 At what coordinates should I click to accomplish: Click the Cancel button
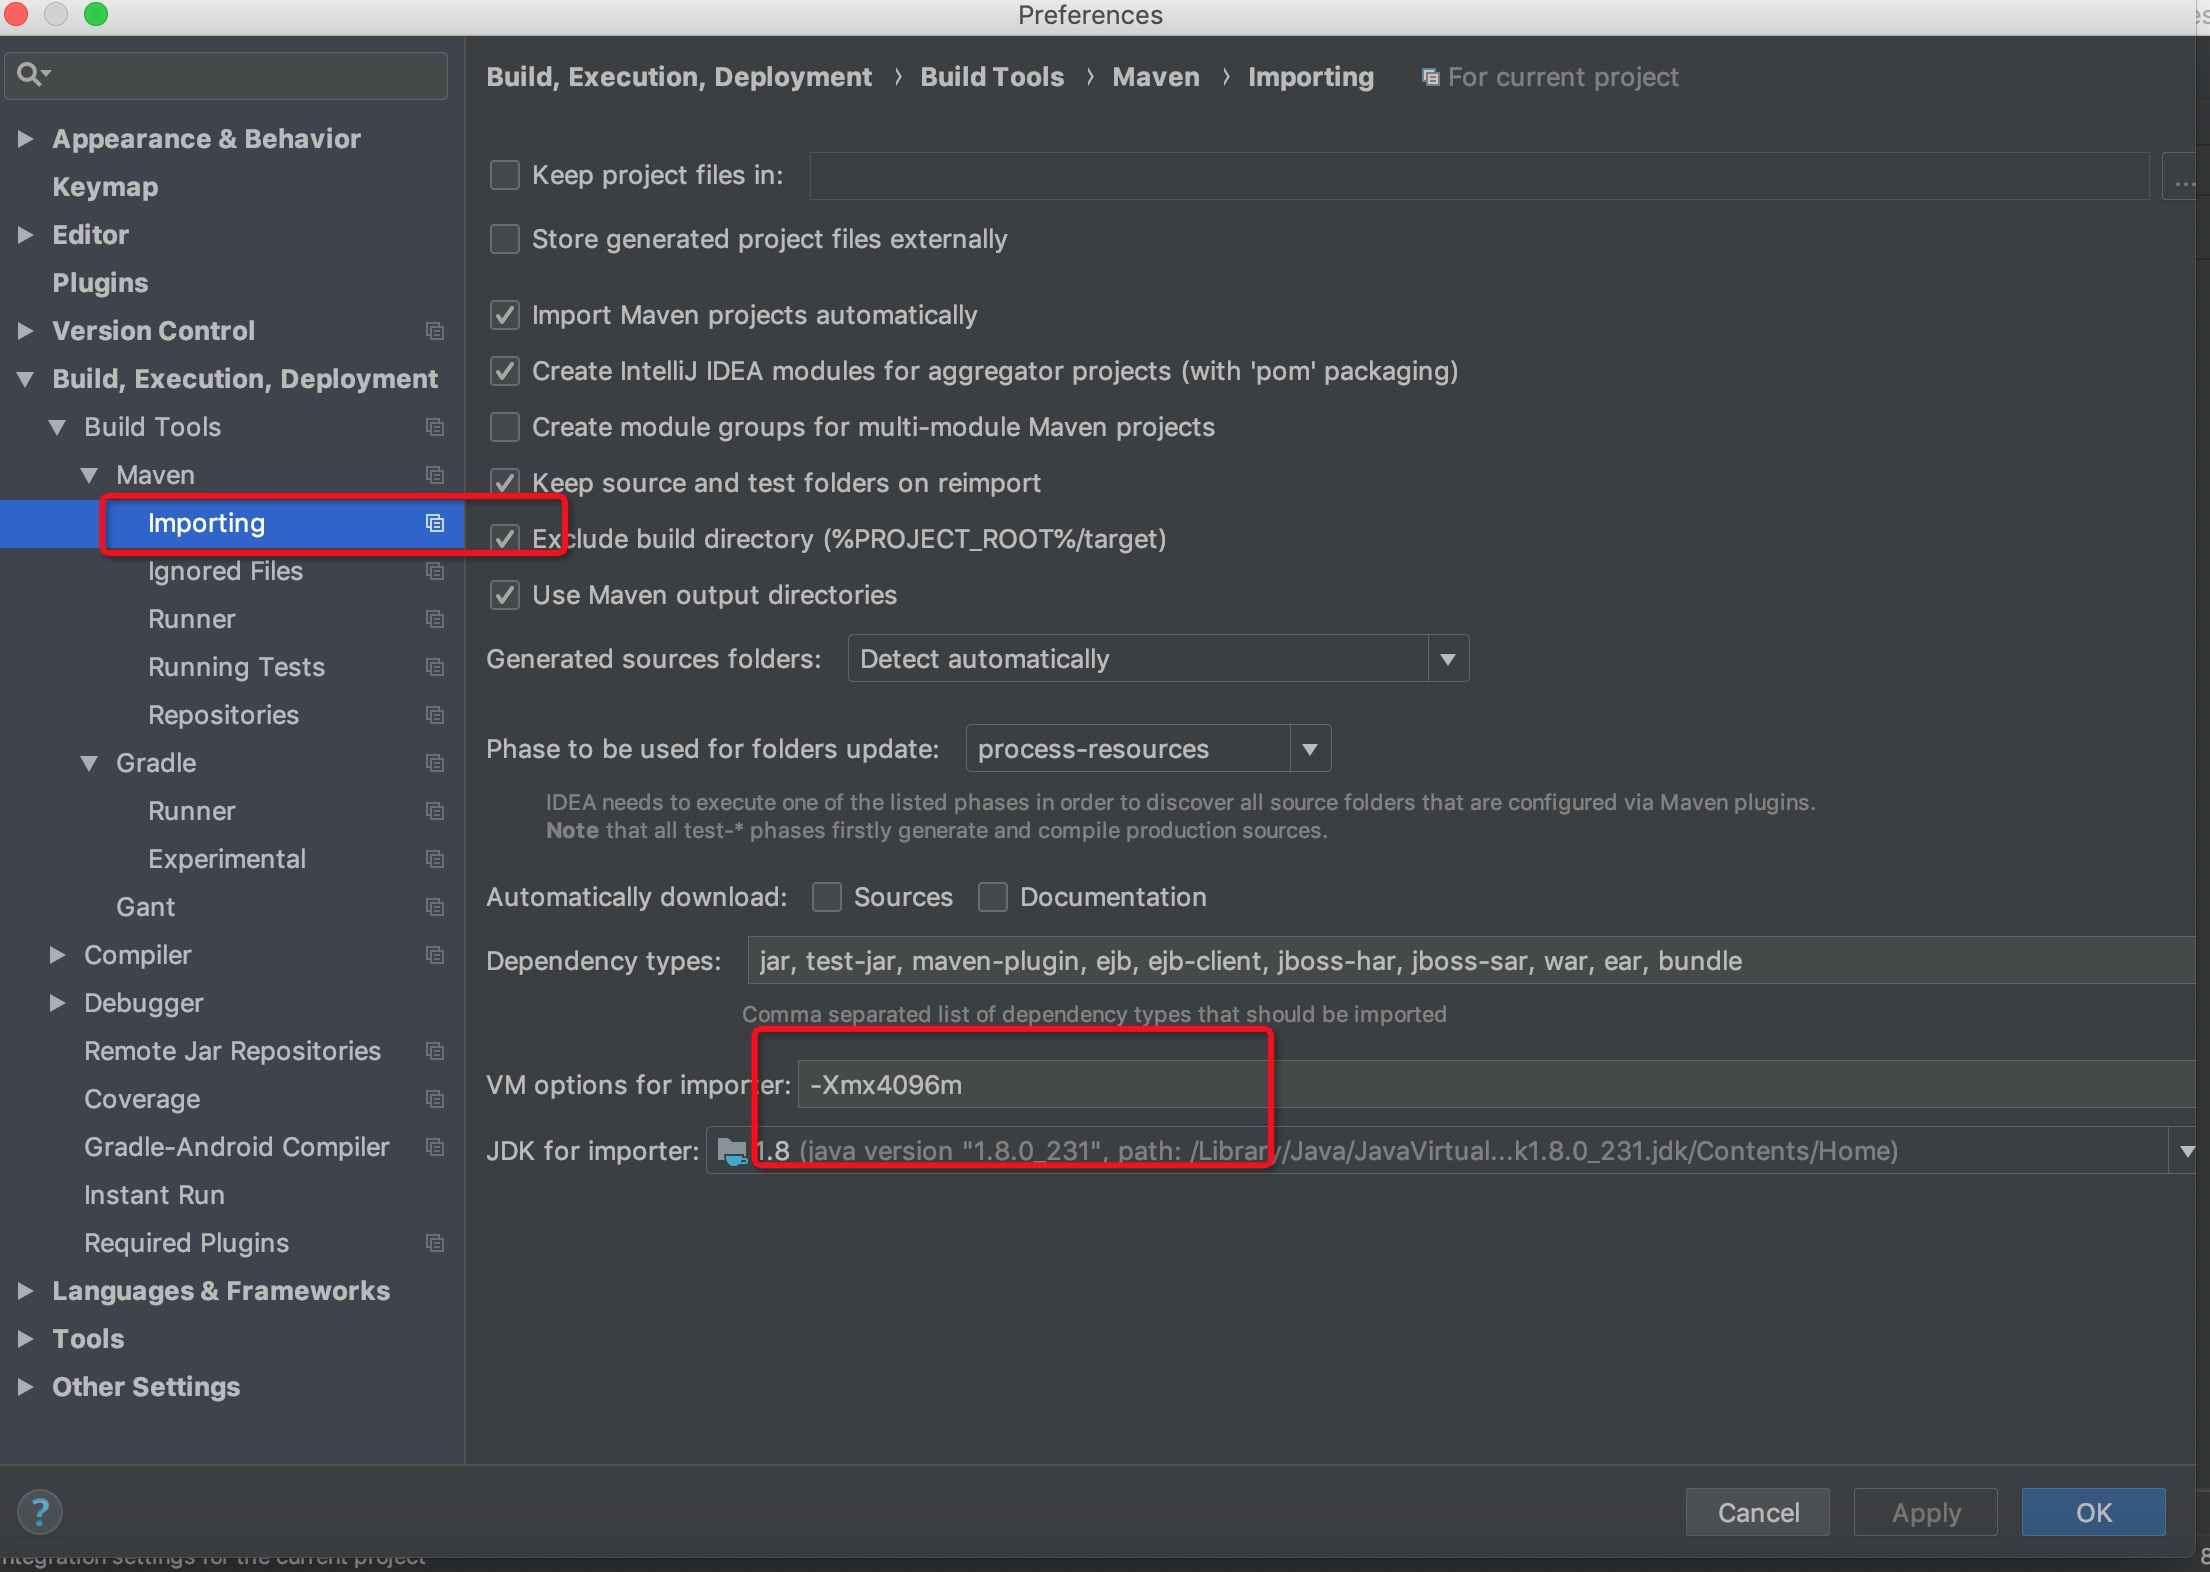coord(1757,1512)
